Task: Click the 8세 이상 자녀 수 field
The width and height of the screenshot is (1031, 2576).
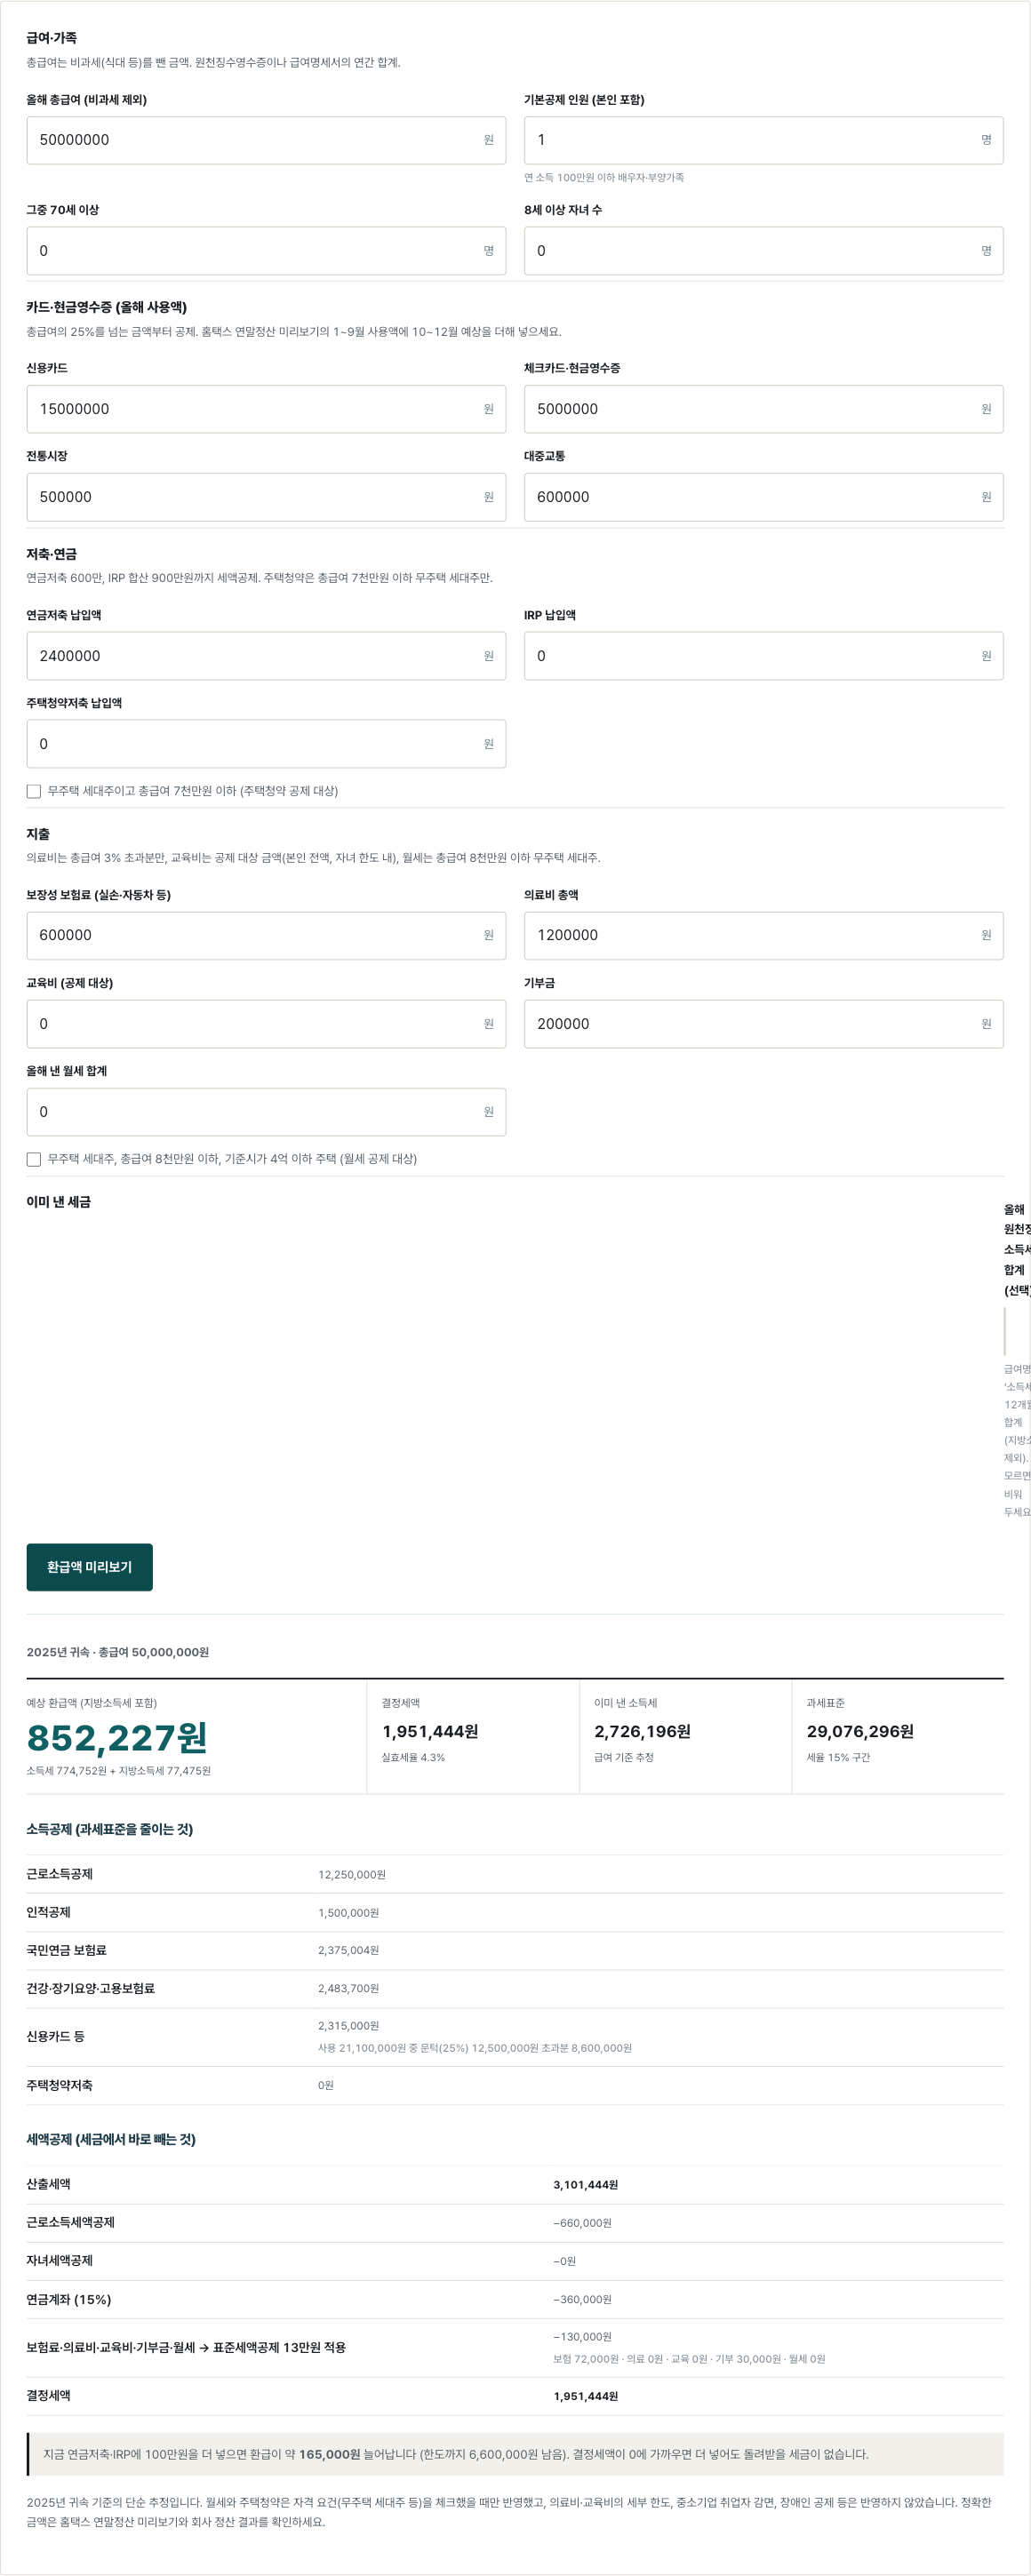Action: point(763,251)
